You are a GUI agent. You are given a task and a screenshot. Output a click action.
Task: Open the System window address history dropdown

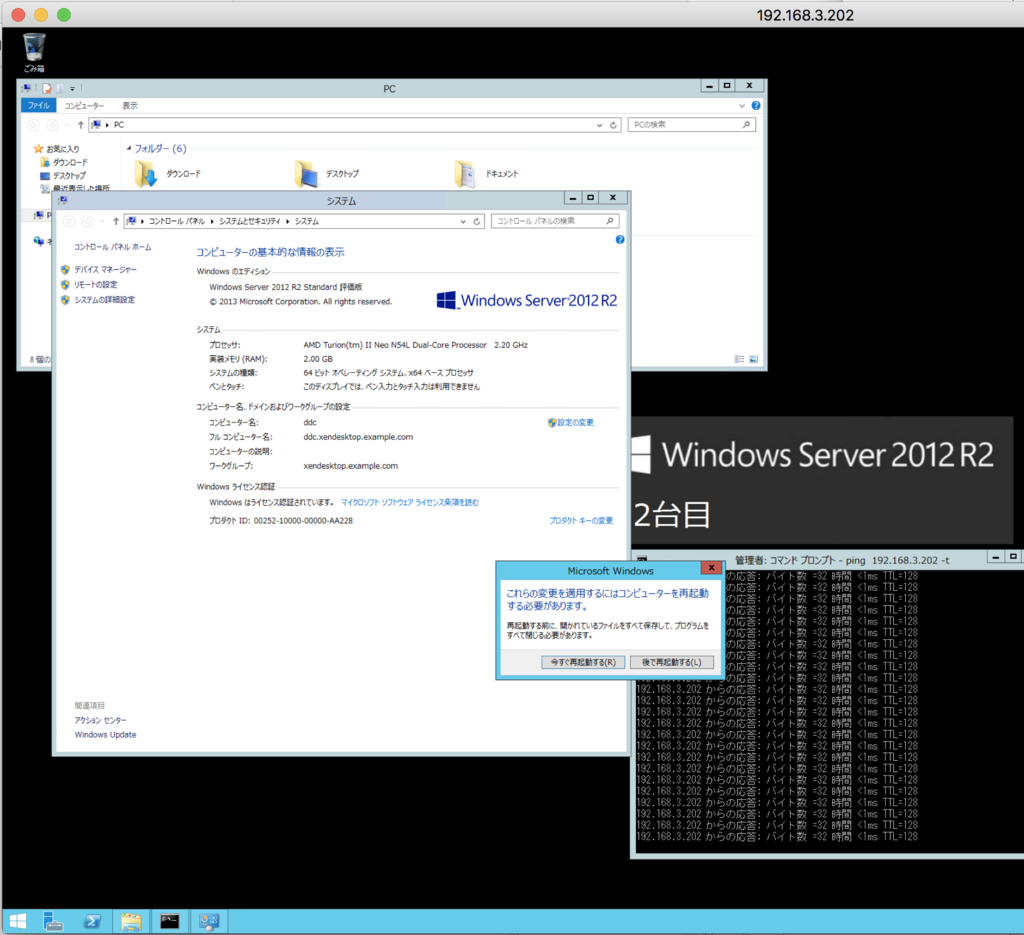pyautogui.click(x=463, y=221)
